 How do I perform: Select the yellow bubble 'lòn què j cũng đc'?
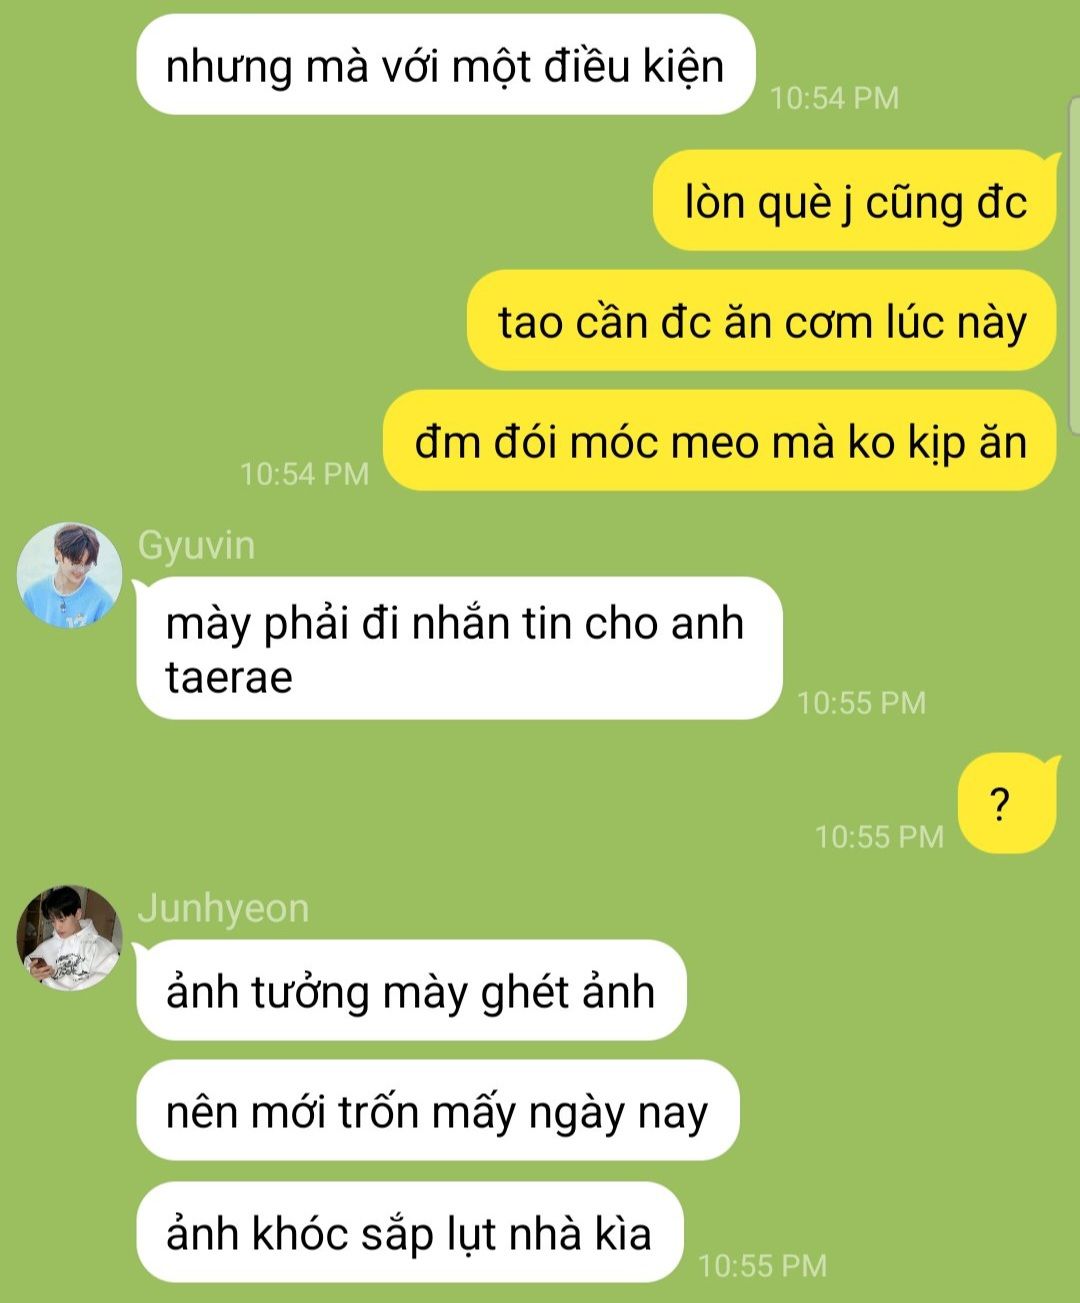(855, 201)
